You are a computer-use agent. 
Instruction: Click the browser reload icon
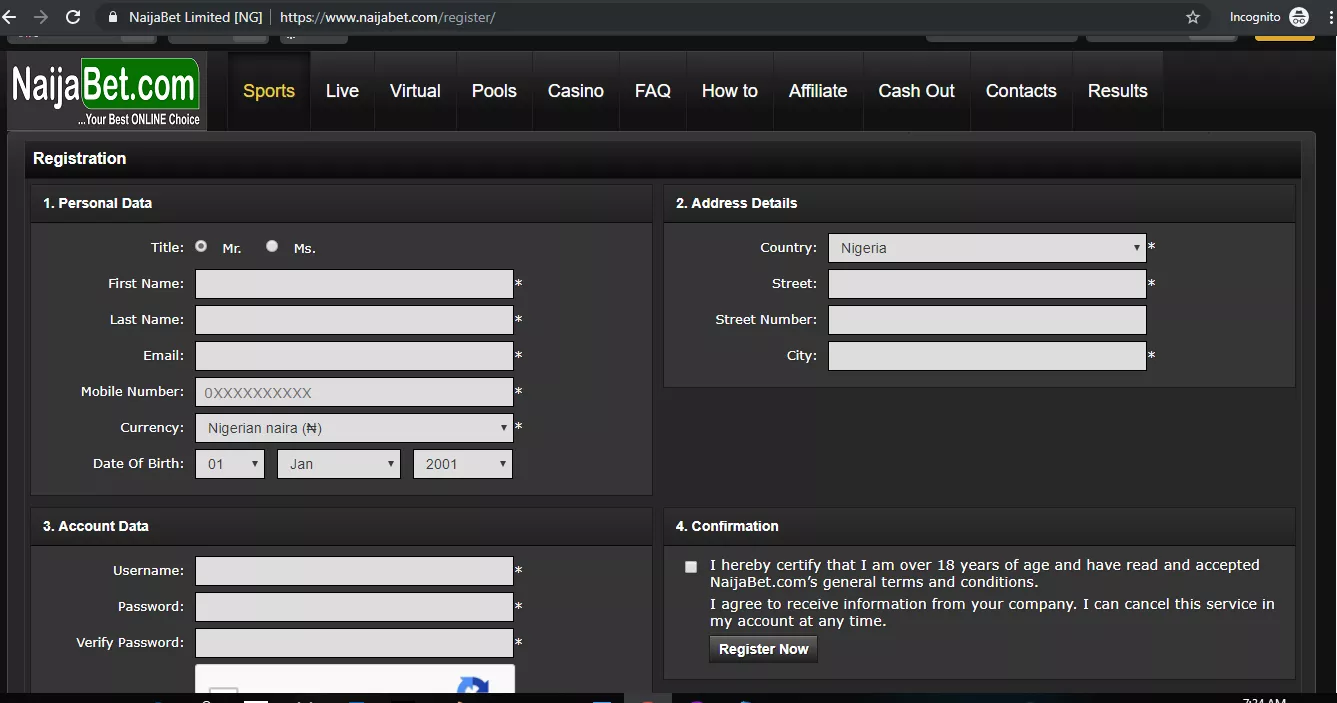(73, 17)
